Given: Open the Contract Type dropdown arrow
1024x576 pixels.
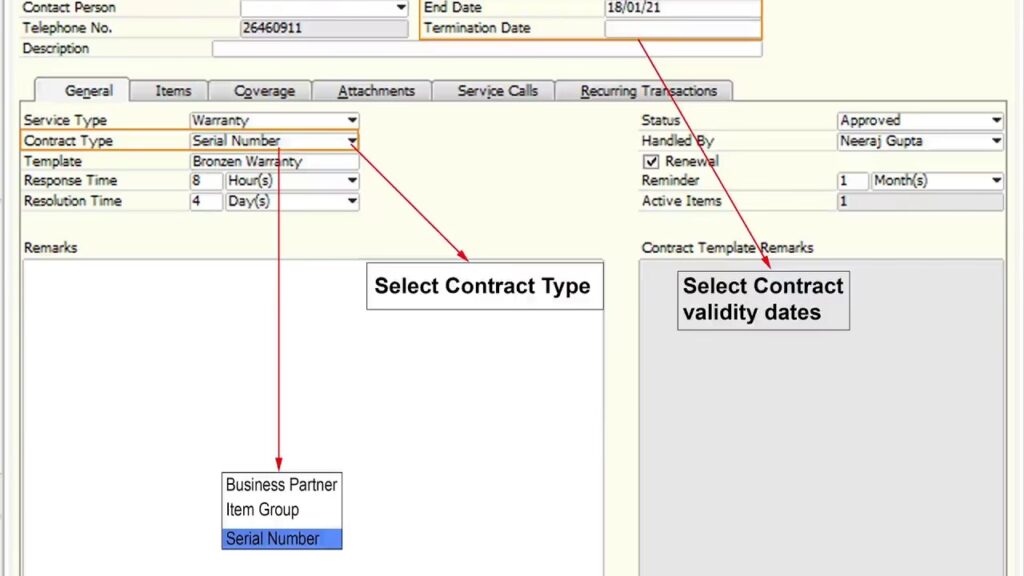Looking at the screenshot, I should [x=352, y=141].
